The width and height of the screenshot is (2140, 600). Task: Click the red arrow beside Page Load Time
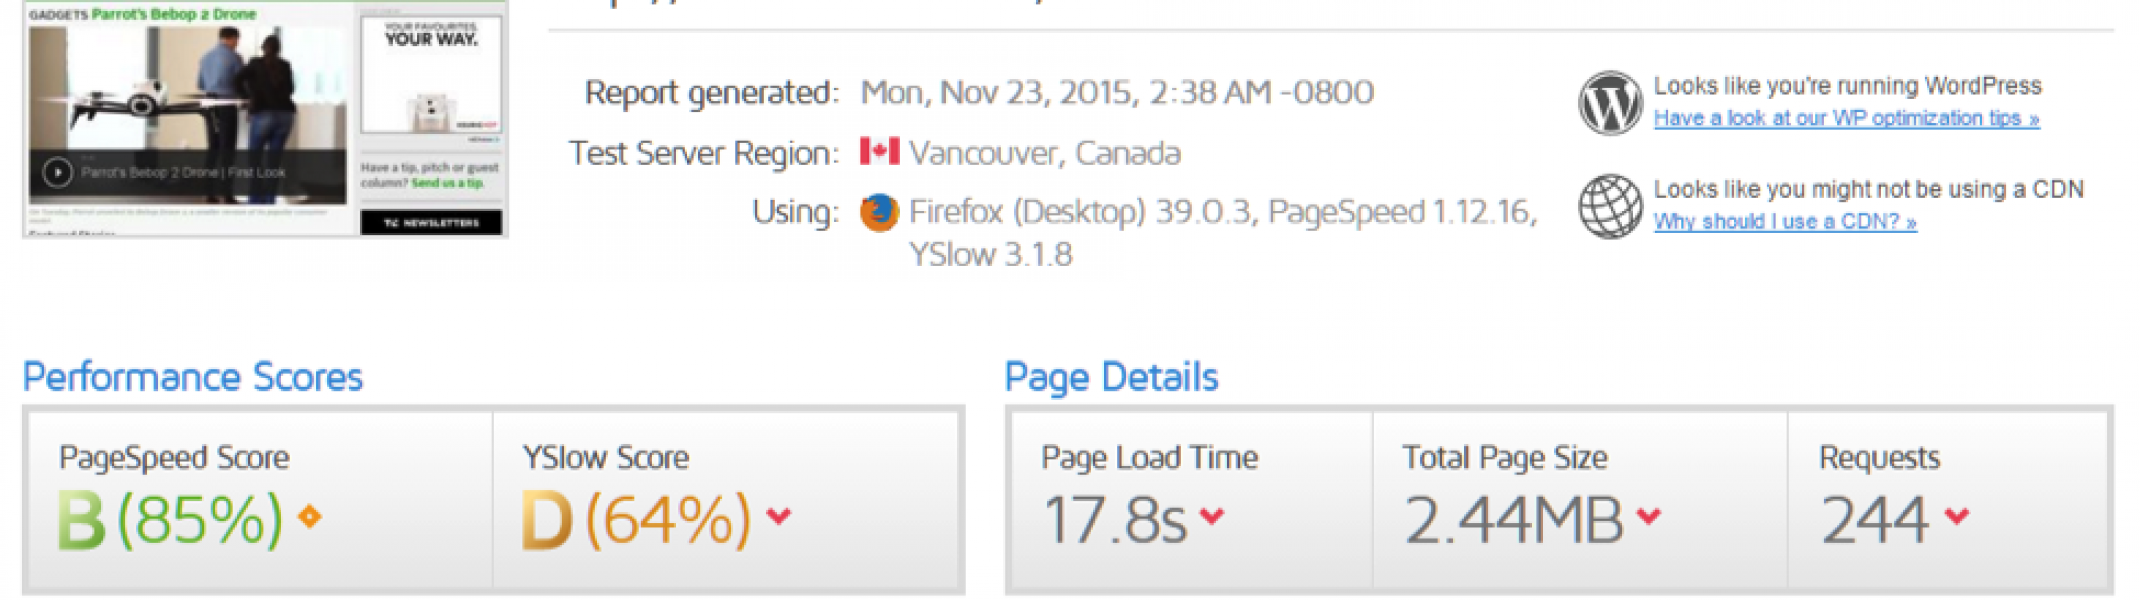click(1212, 516)
